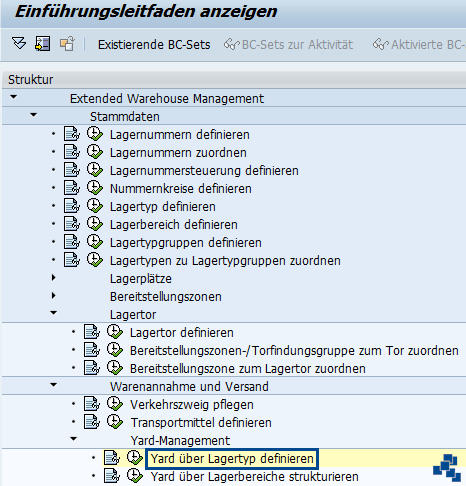Open documentation icon for Lagernummern zuordnen
Screen dimensions: 466x486
pos(72,152)
